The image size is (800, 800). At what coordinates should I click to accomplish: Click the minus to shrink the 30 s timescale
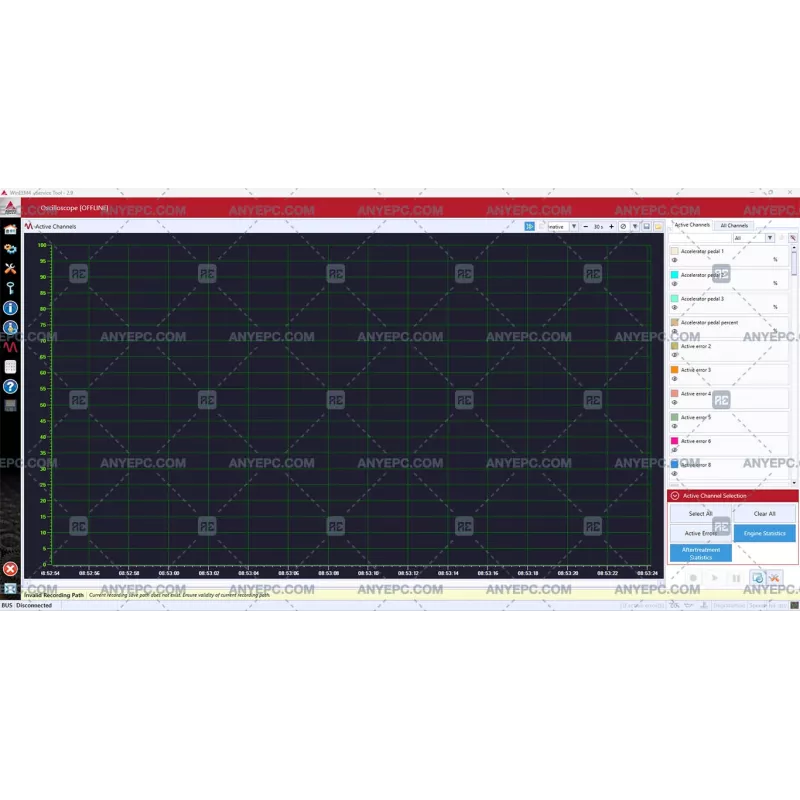[x=585, y=227]
